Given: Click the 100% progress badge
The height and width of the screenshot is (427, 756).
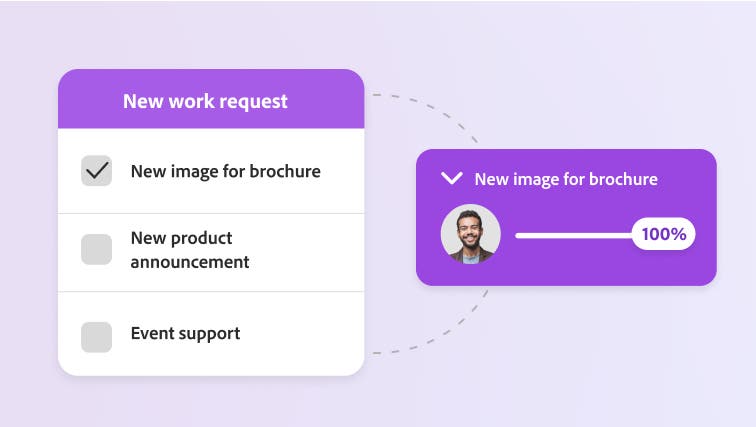Looking at the screenshot, I should [x=664, y=235].
